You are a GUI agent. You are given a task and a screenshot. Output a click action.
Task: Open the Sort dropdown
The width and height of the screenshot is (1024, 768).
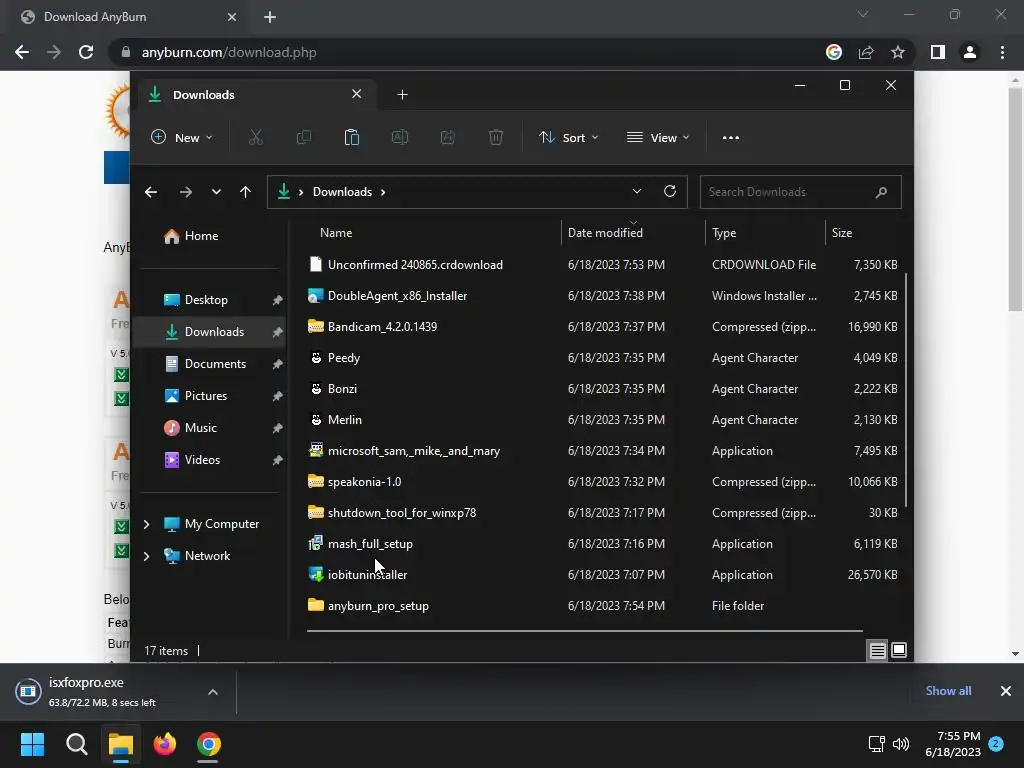click(568, 138)
